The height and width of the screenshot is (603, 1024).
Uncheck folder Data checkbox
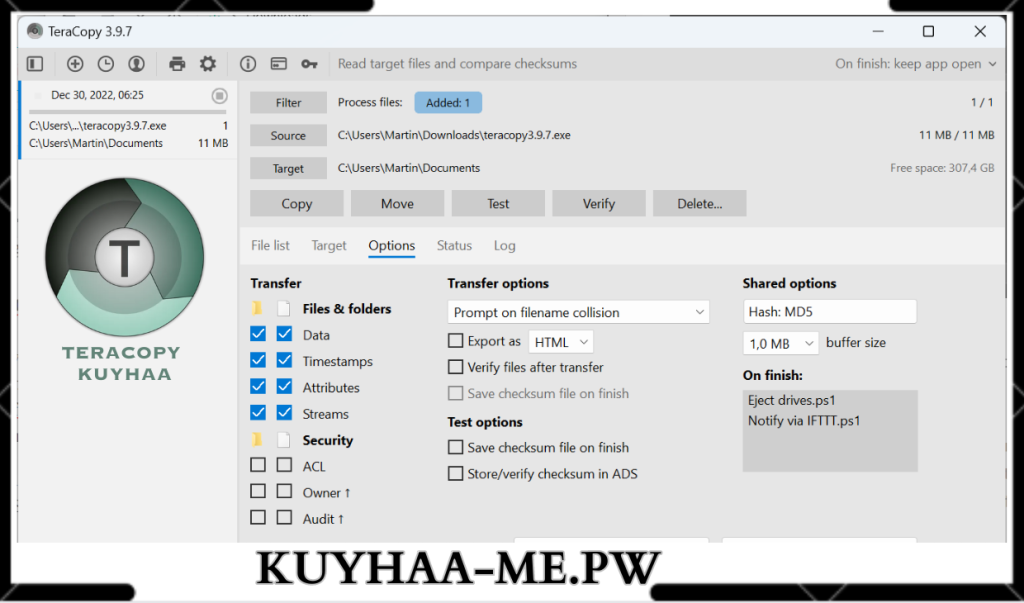pyautogui.click(x=258, y=334)
